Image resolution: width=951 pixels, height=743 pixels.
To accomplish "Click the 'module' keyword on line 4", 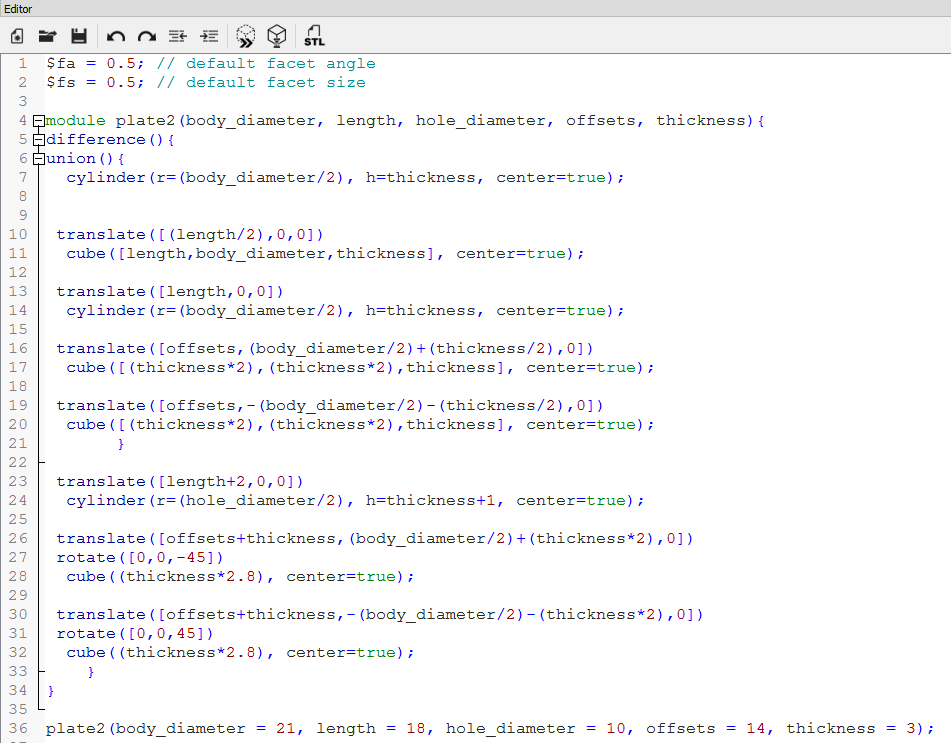I will 76,121.
